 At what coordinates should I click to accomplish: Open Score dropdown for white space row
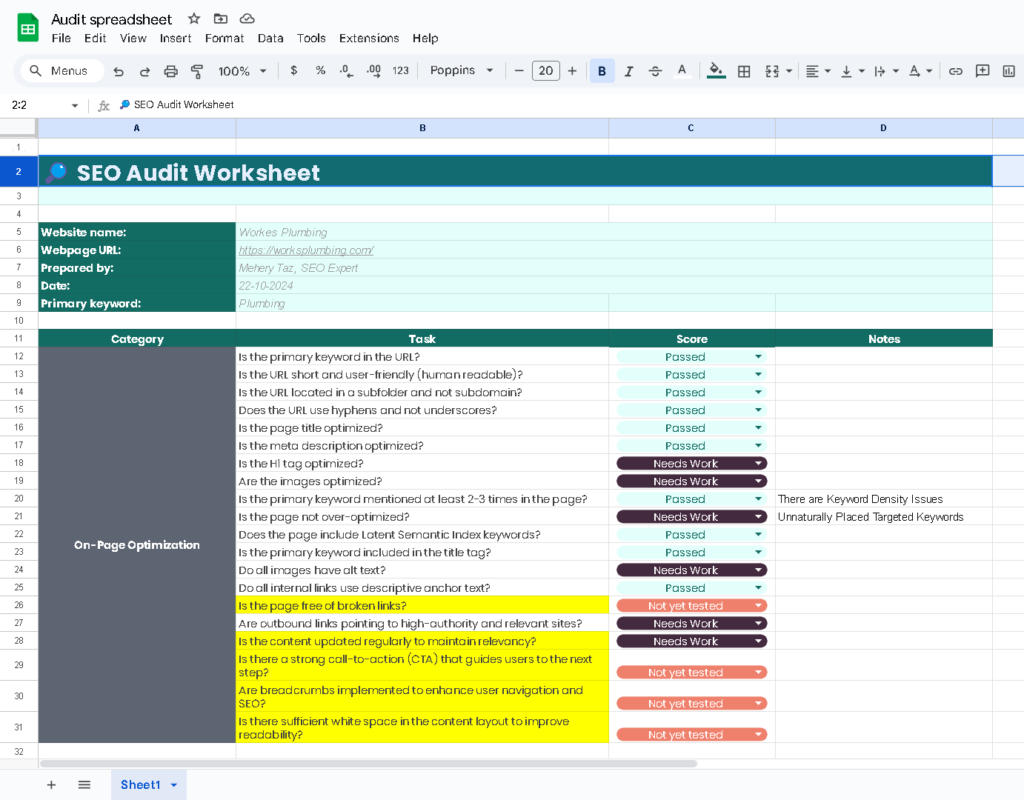tap(758, 735)
